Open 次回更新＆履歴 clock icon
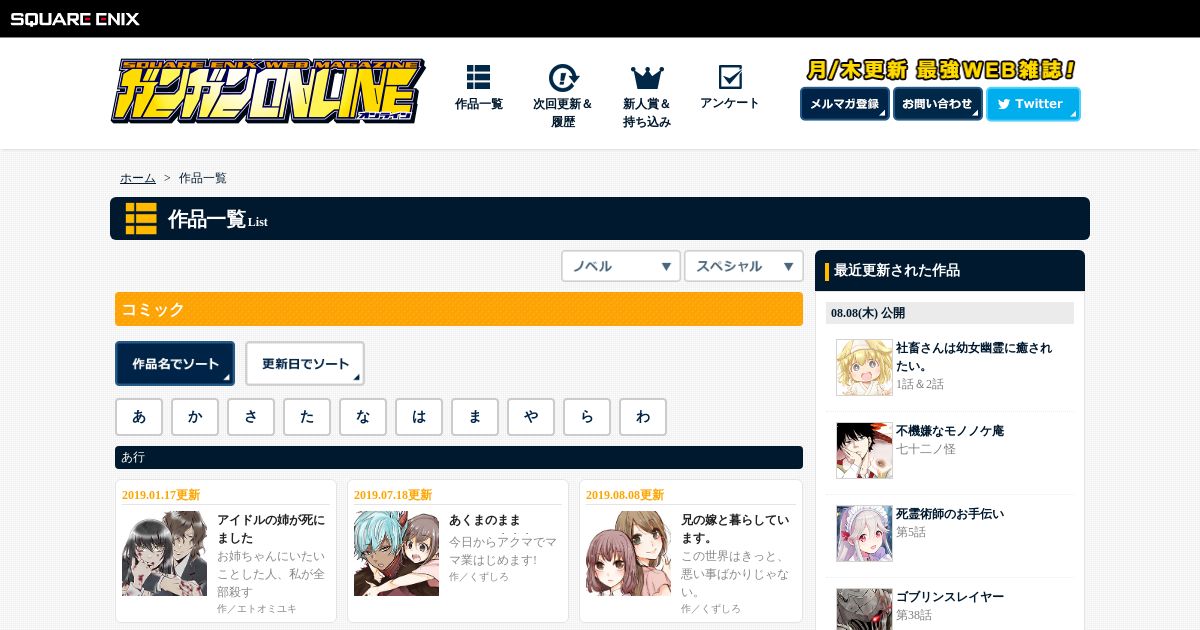The height and width of the screenshot is (630, 1200). click(563, 78)
